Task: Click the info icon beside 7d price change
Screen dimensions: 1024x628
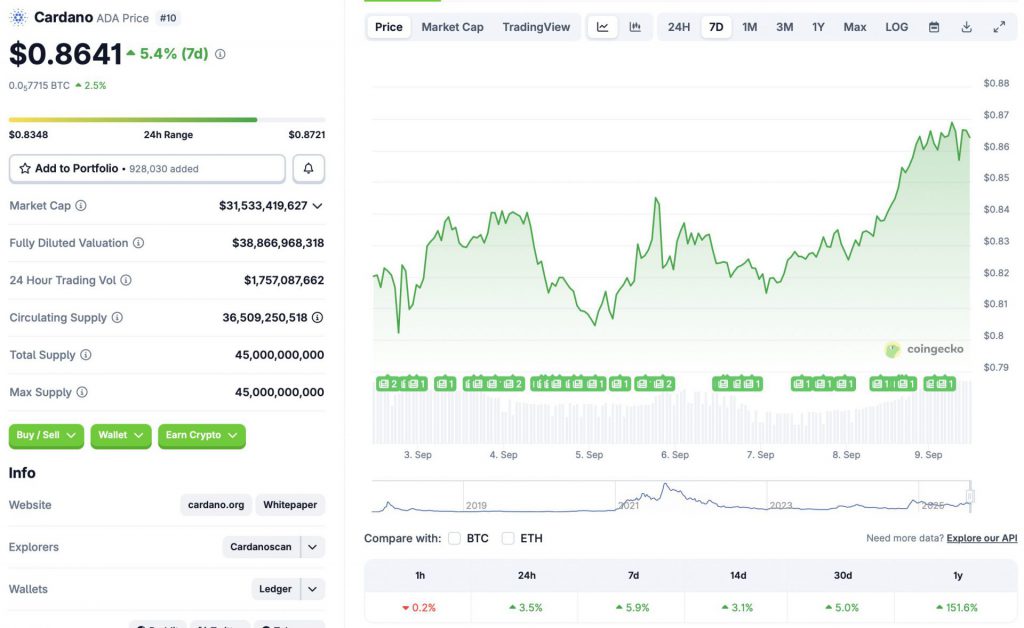Action: (x=220, y=54)
